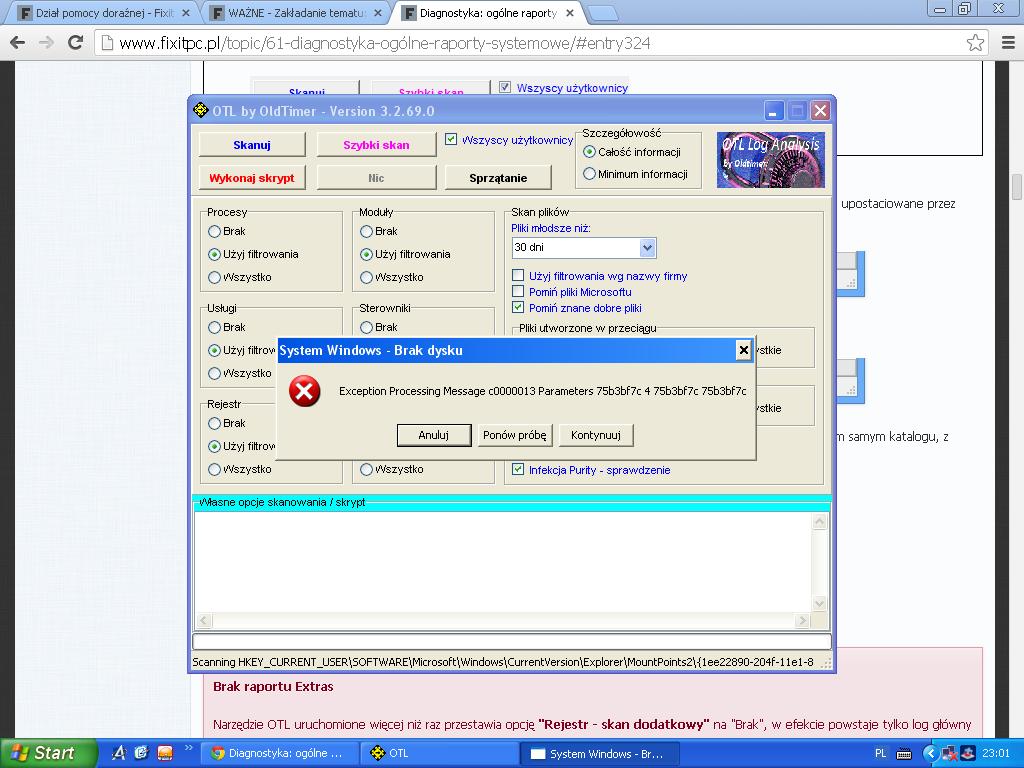
Task: Click the page icon in the address bar
Action: tap(107, 43)
